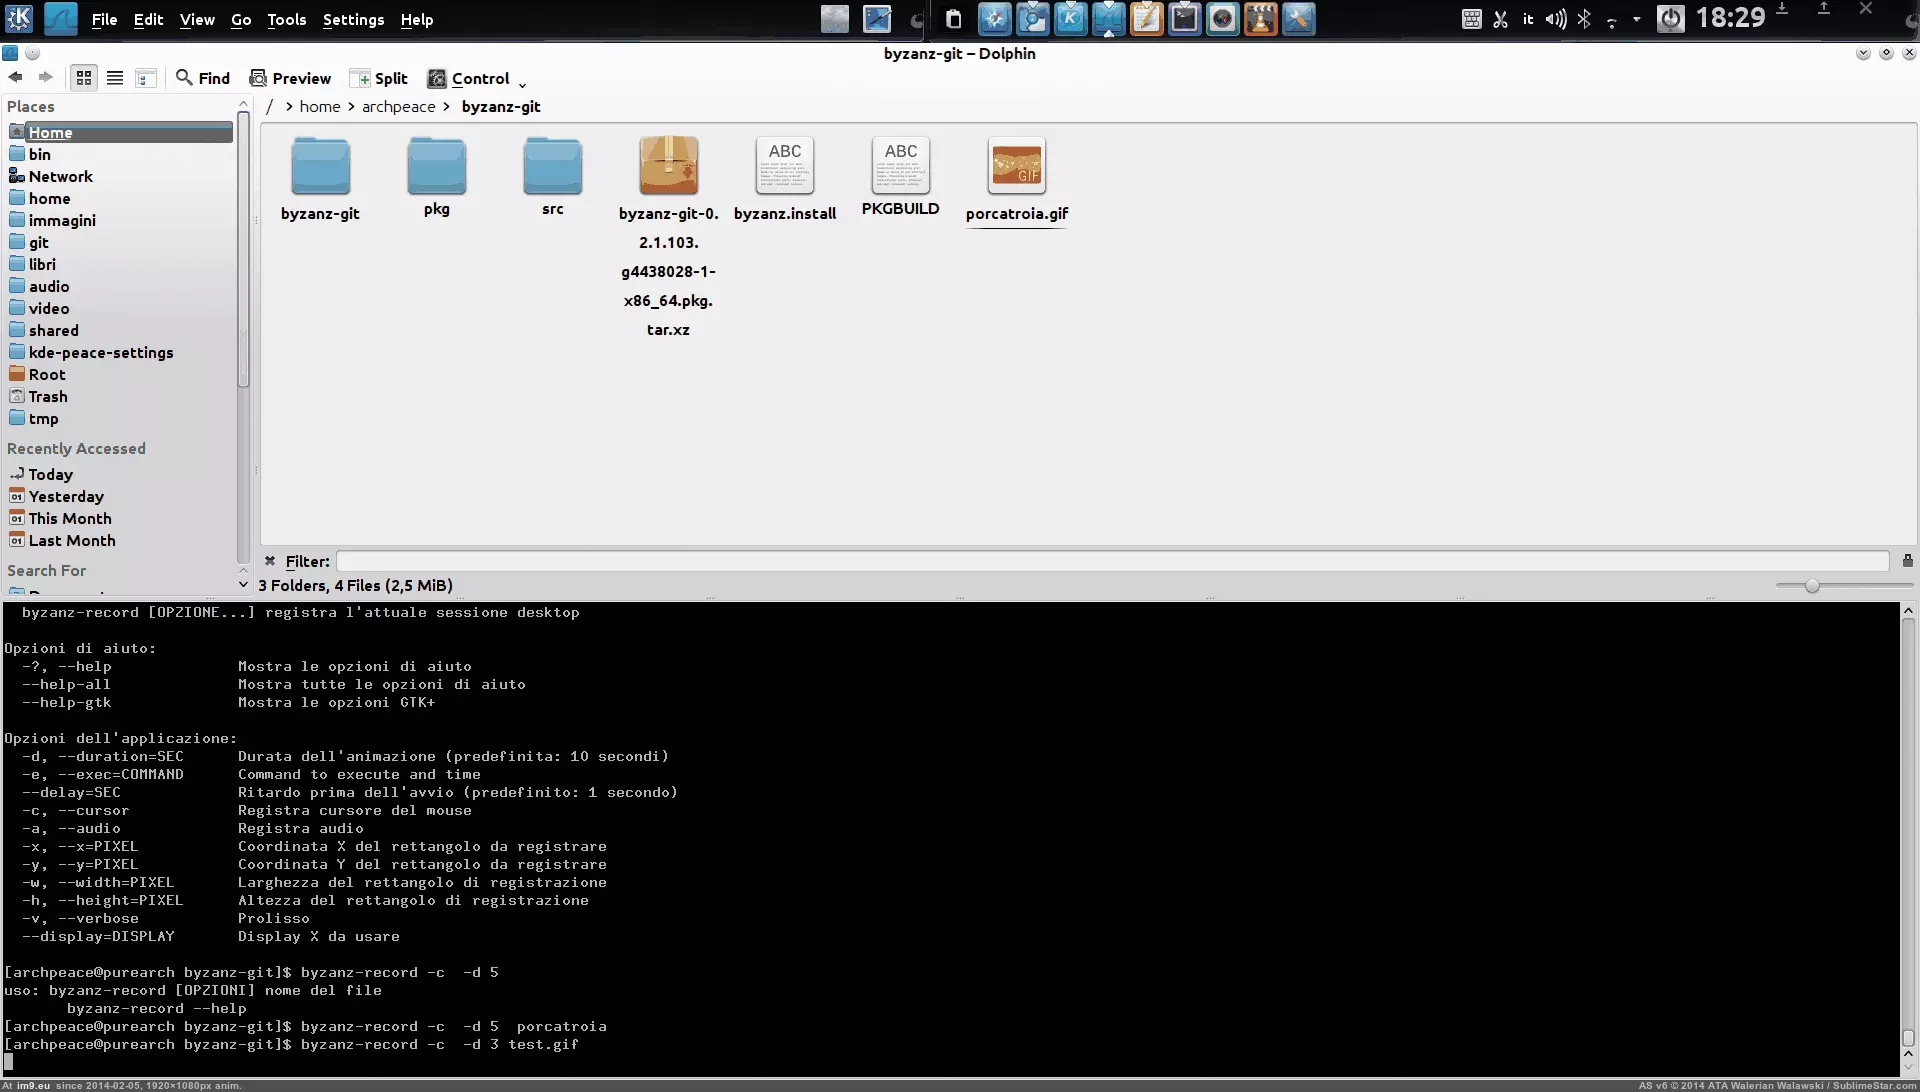Select the PKGBUILD file icon
Image resolution: width=1920 pixels, height=1092 pixels.
tap(900, 166)
